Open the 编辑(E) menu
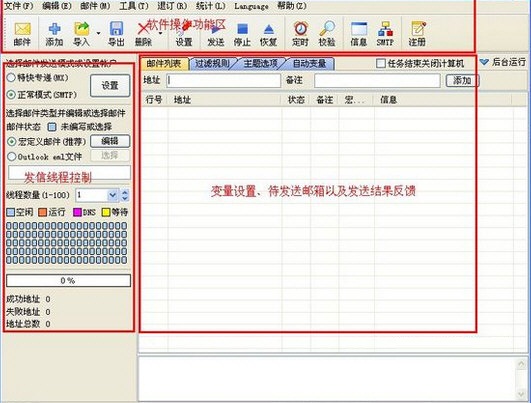The height and width of the screenshot is (403, 531). coord(57,6)
